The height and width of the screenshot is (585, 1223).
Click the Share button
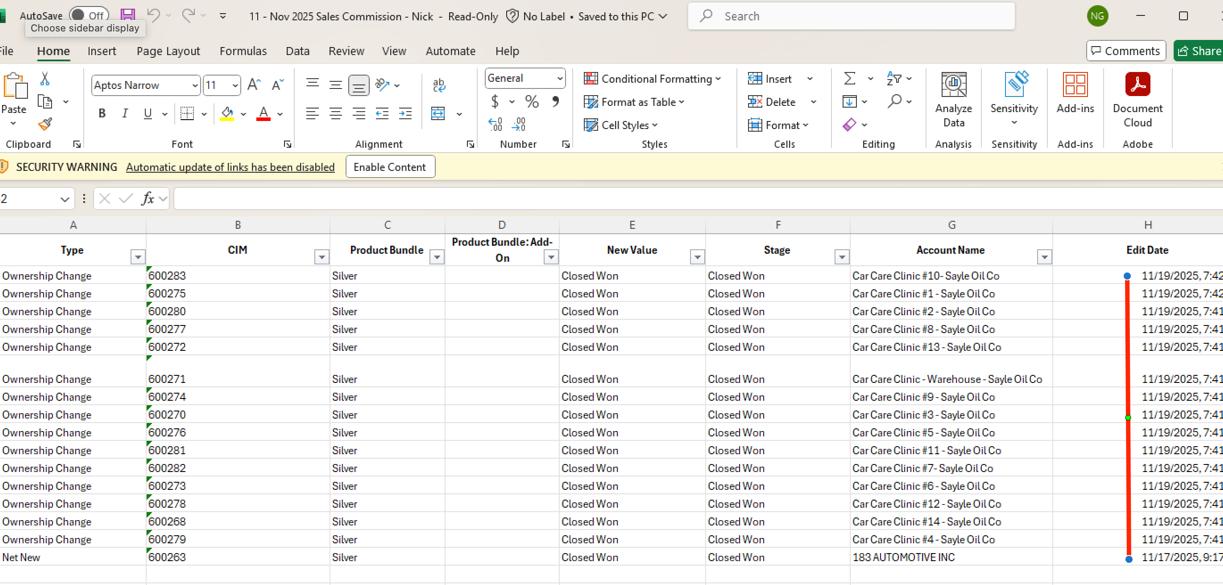(1198, 51)
